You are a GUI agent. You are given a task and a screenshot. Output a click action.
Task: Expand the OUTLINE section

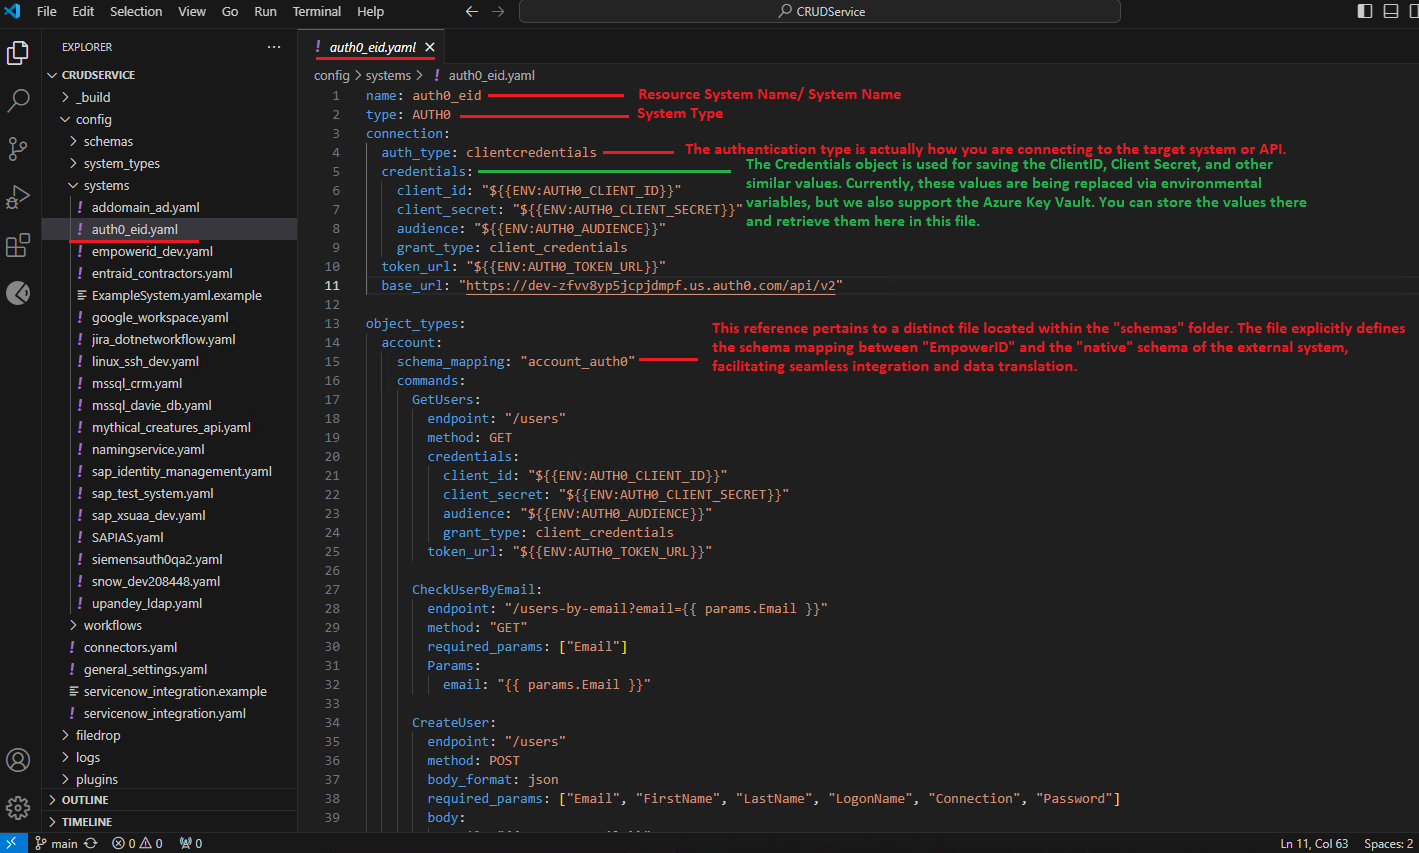[170, 800]
